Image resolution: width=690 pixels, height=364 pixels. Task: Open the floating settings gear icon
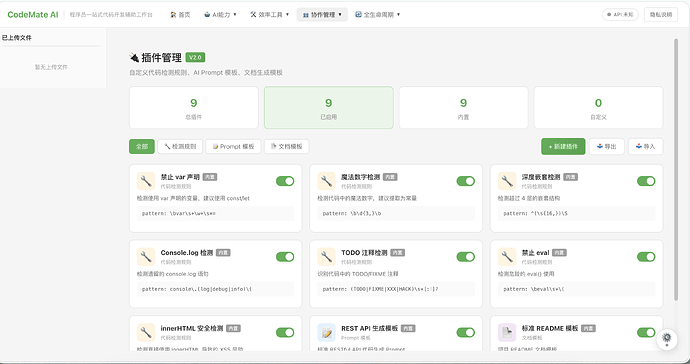coord(666,338)
